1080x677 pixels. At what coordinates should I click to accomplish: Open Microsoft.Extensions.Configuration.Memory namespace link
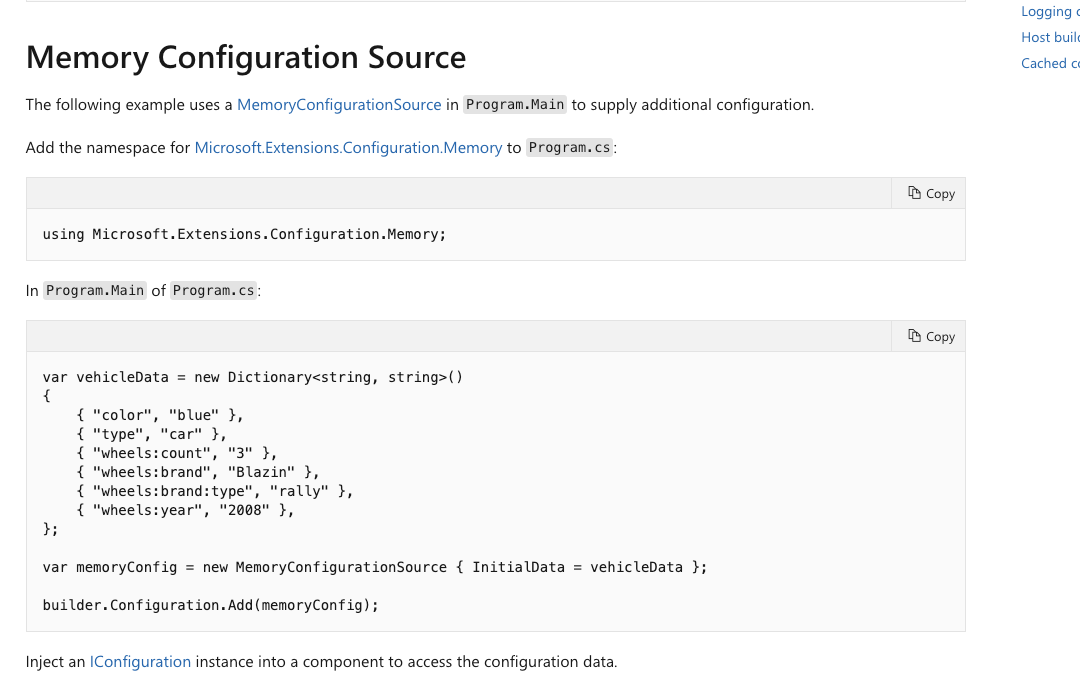tap(348, 147)
